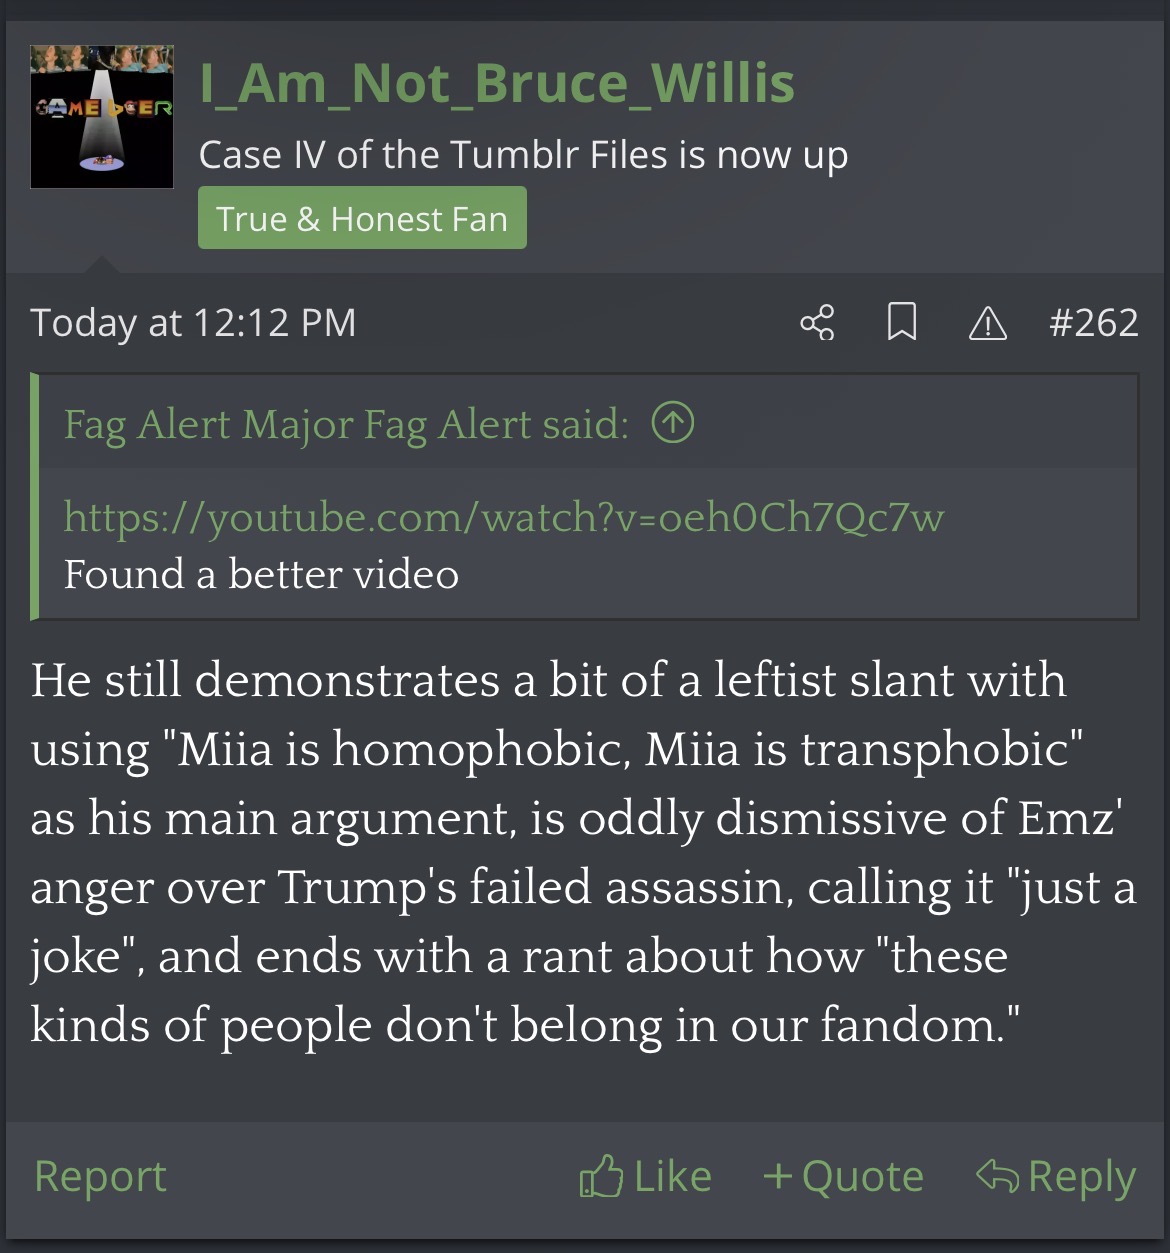Click the post body text paragraph
The height and width of the screenshot is (1253, 1170).
tap(584, 852)
